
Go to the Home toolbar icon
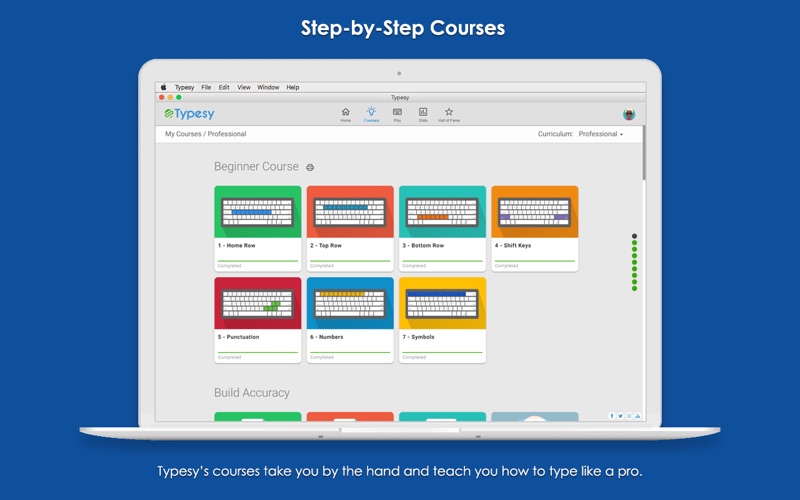(x=345, y=114)
